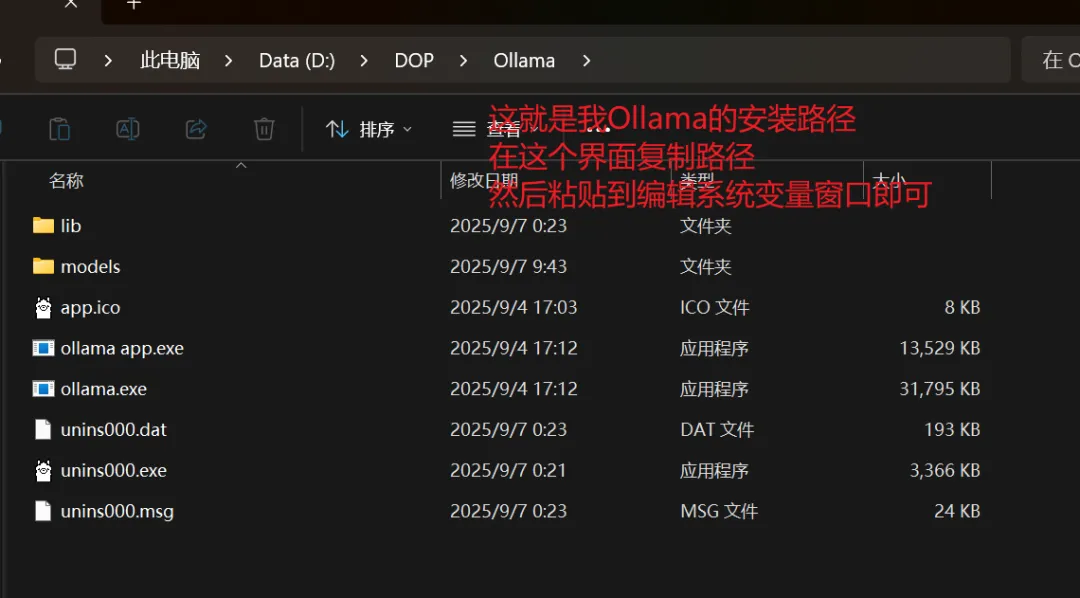Click the This PC monitor icon in address bar
This screenshot has width=1080, height=598.
tap(65, 60)
